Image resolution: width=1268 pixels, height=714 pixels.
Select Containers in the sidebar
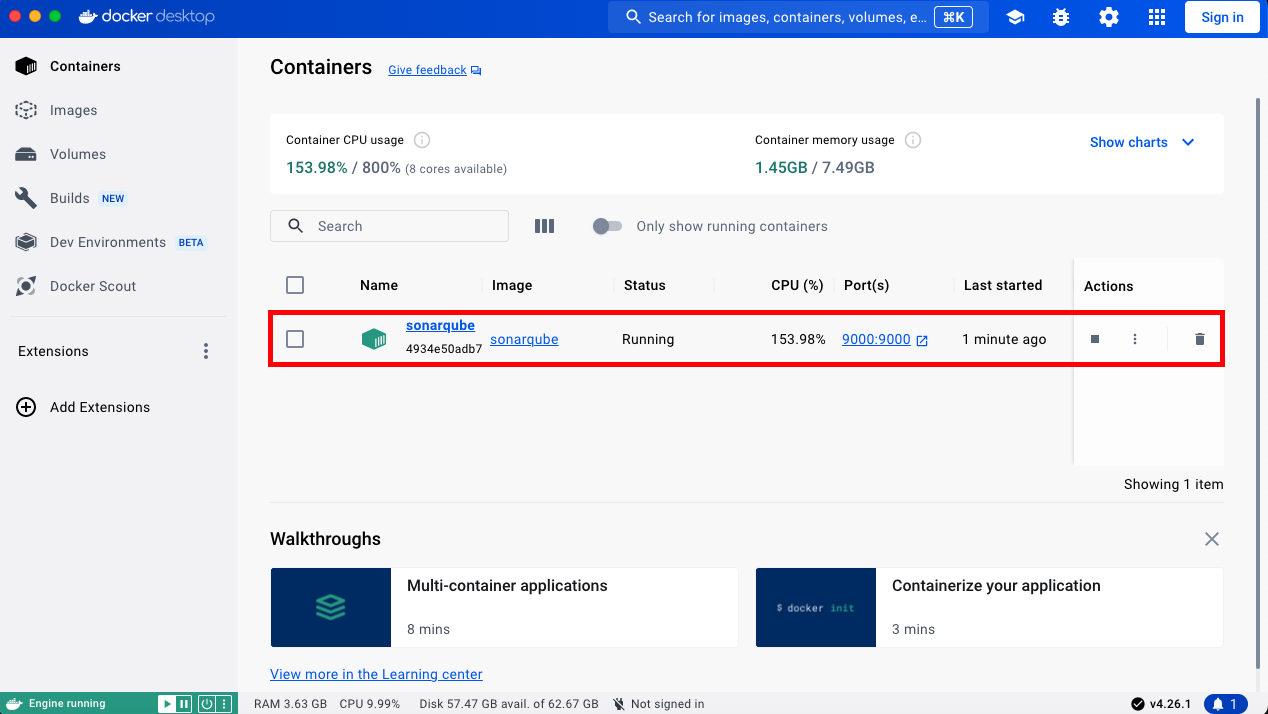[119, 66]
